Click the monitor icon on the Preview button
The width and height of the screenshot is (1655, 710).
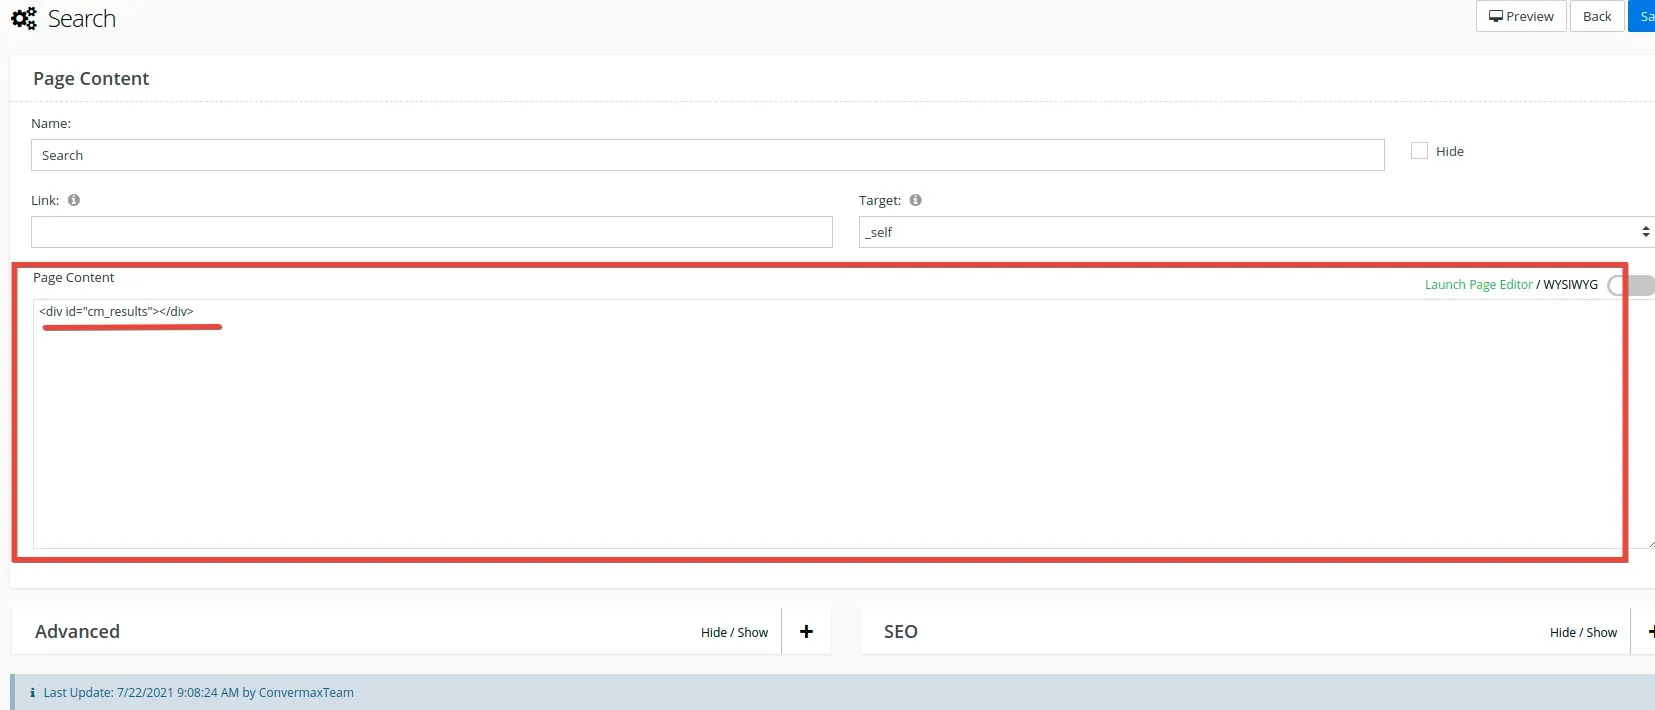[1495, 16]
